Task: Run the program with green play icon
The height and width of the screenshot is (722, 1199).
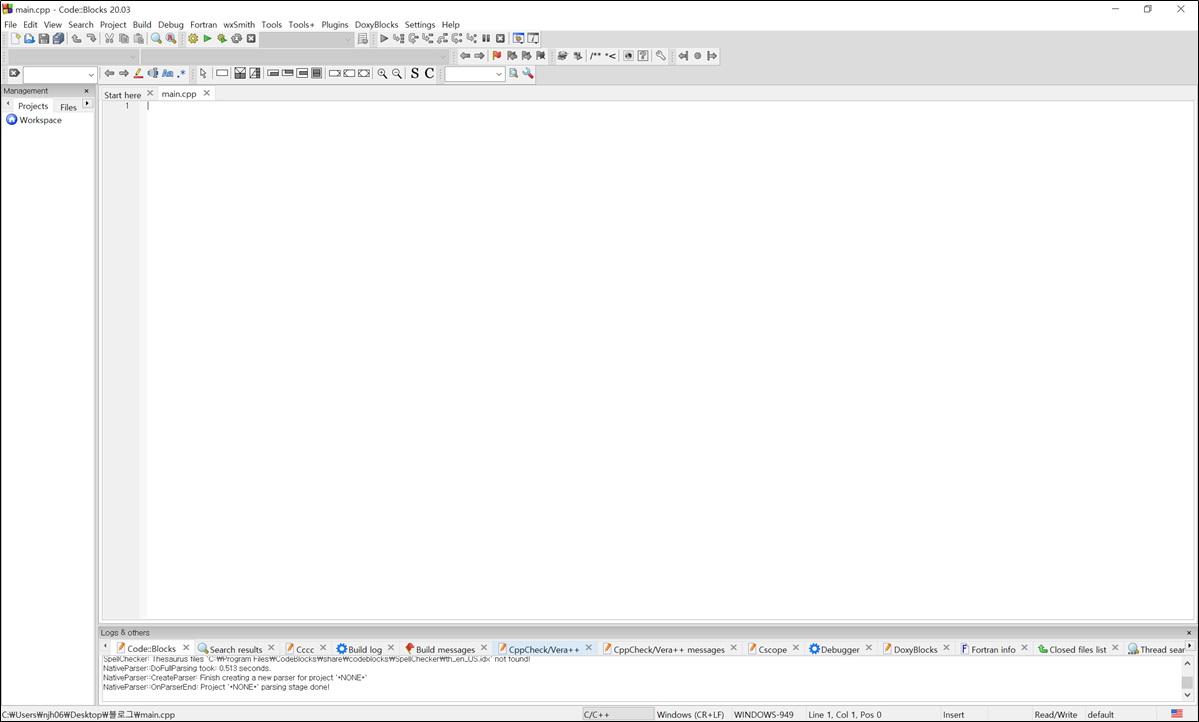Action: 207,38
